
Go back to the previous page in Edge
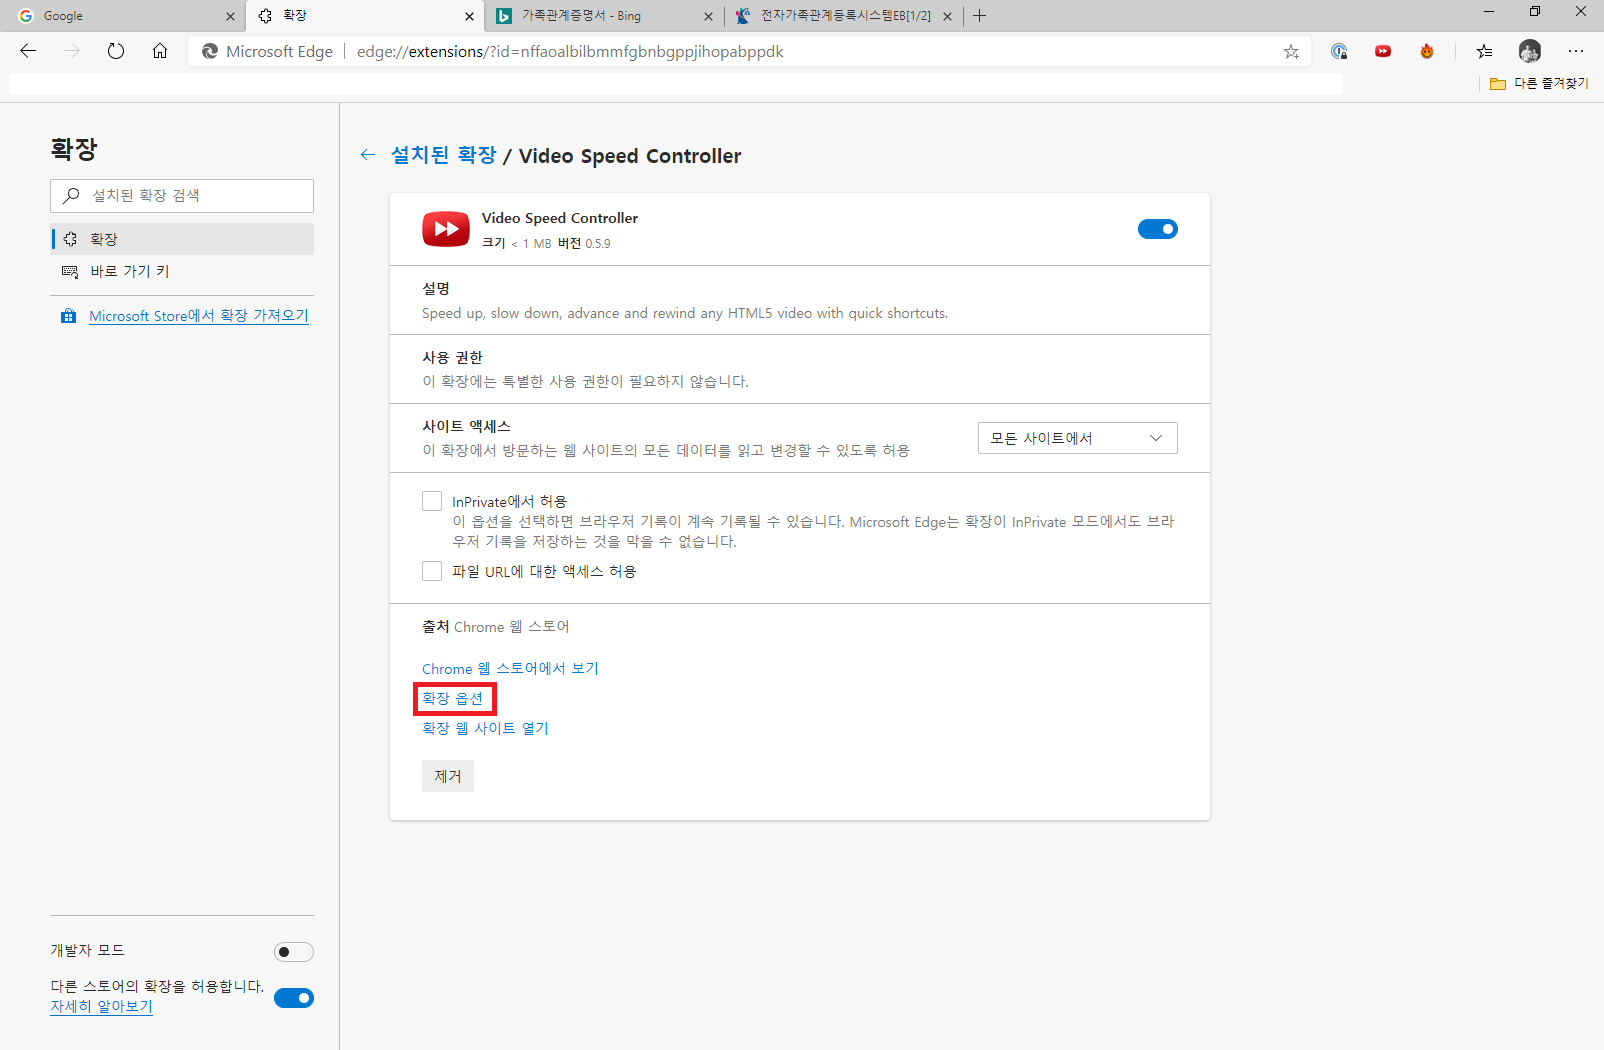click(28, 51)
